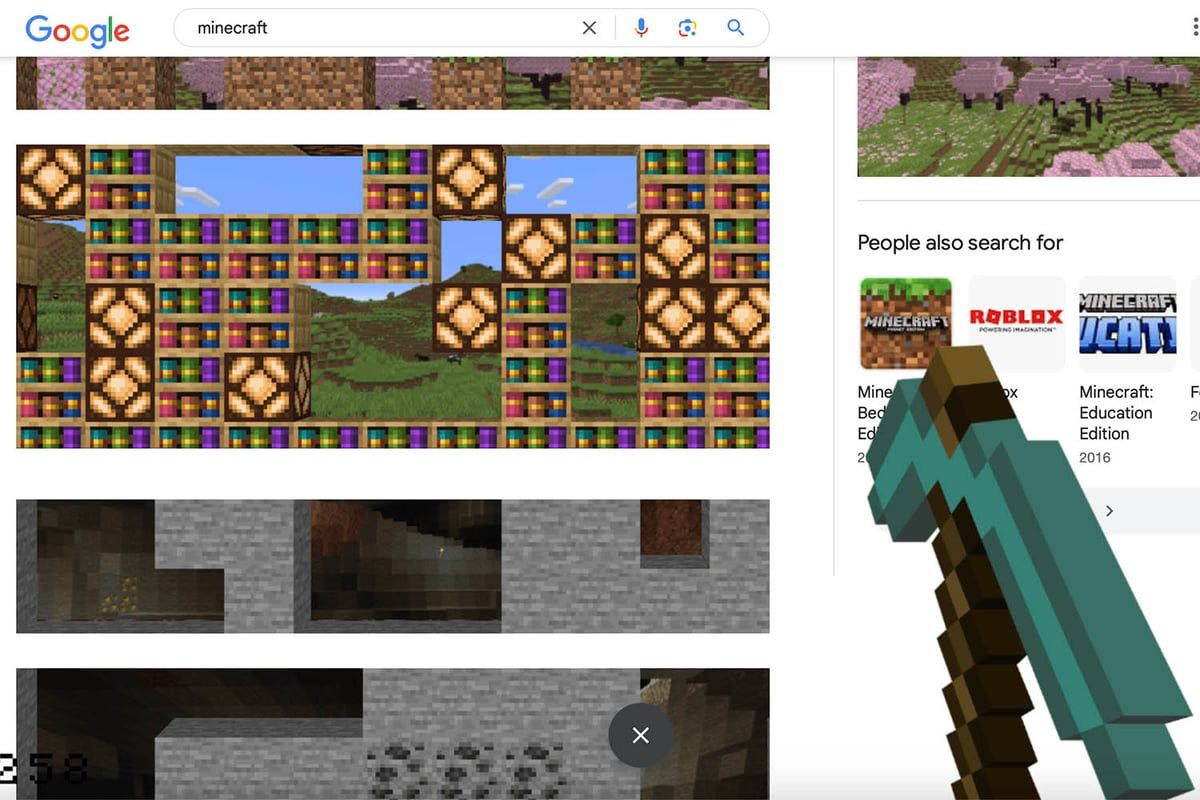Screen dimensions: 1200x800
Task: Click the 2016 release year text
Action: 1095,458
